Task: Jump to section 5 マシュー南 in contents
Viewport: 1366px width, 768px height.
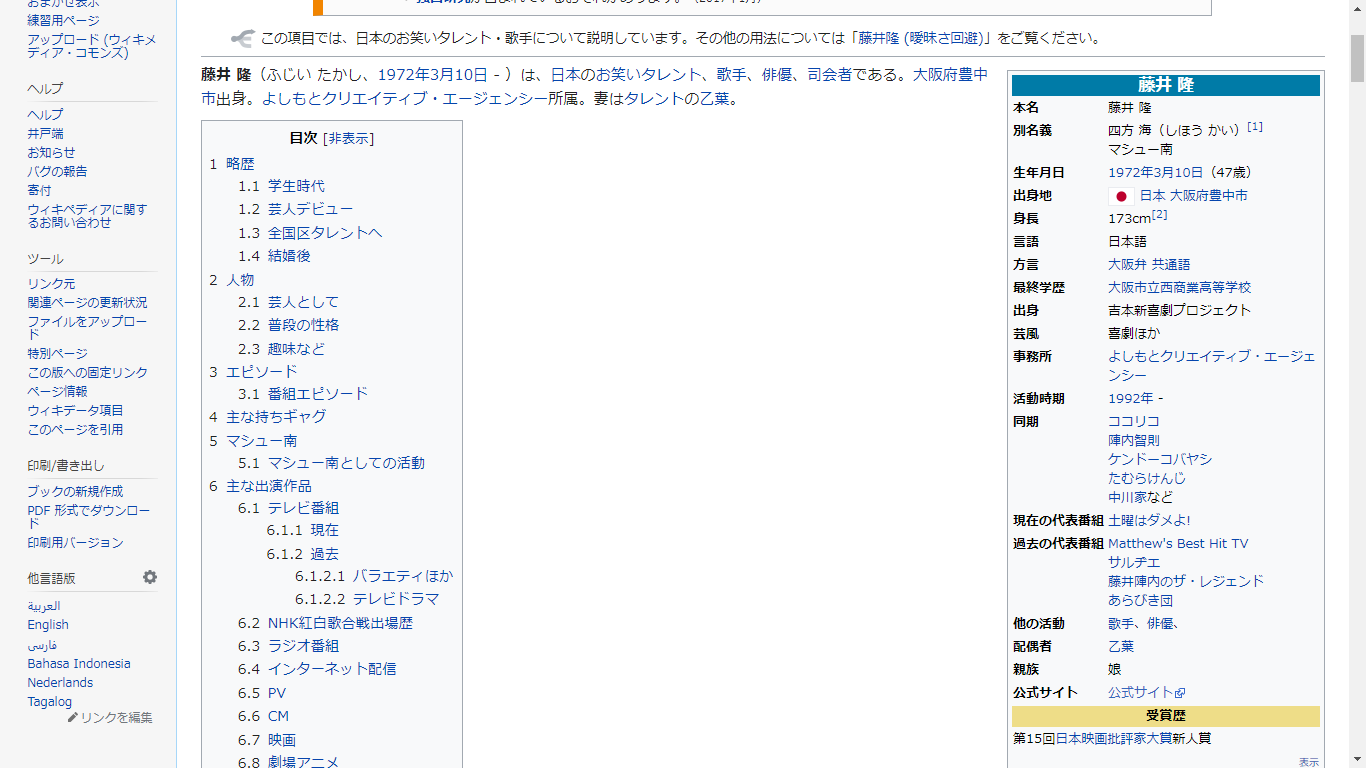Action: coord(253,441)
